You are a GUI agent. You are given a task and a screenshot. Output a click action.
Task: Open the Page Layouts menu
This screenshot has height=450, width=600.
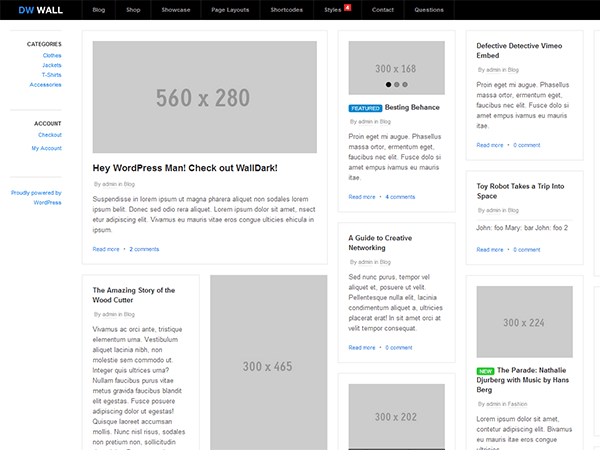pyautogui.click(x=230, y=10)
